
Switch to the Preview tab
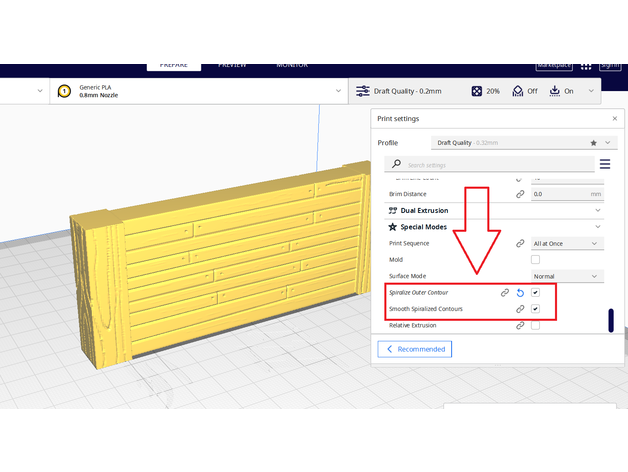(x=232, y=65)
